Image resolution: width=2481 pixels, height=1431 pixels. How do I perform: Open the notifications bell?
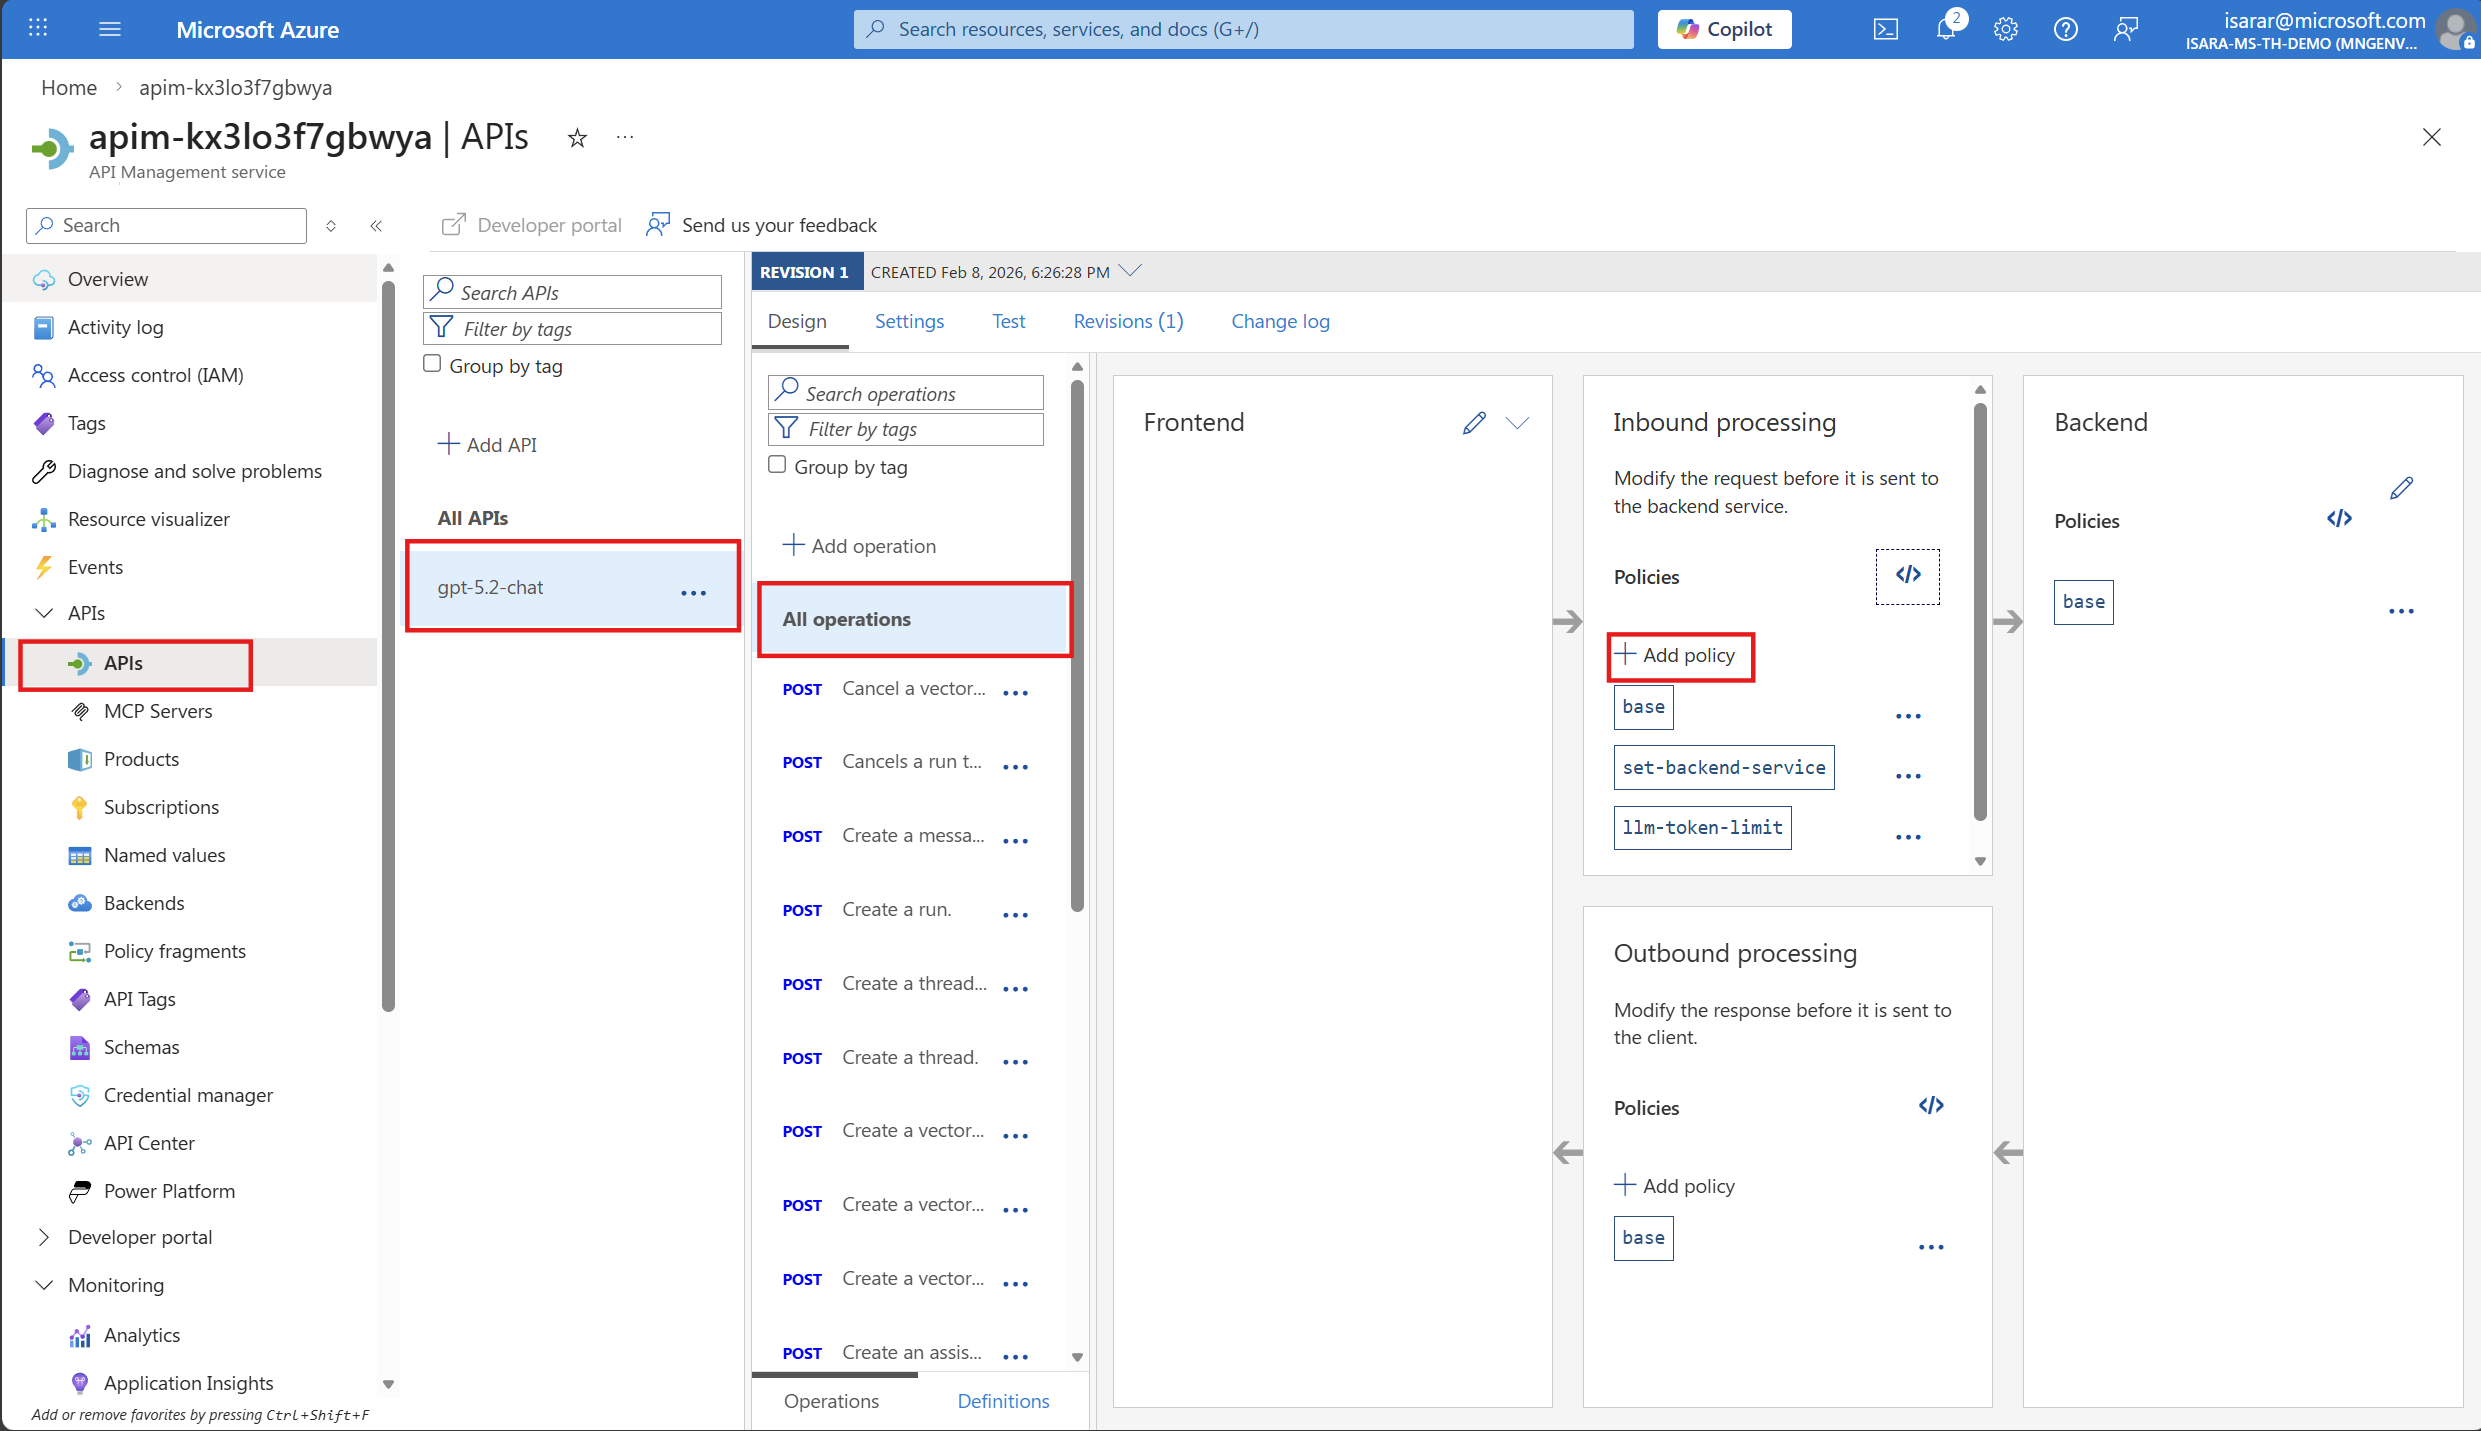(x=1946, y=29)
